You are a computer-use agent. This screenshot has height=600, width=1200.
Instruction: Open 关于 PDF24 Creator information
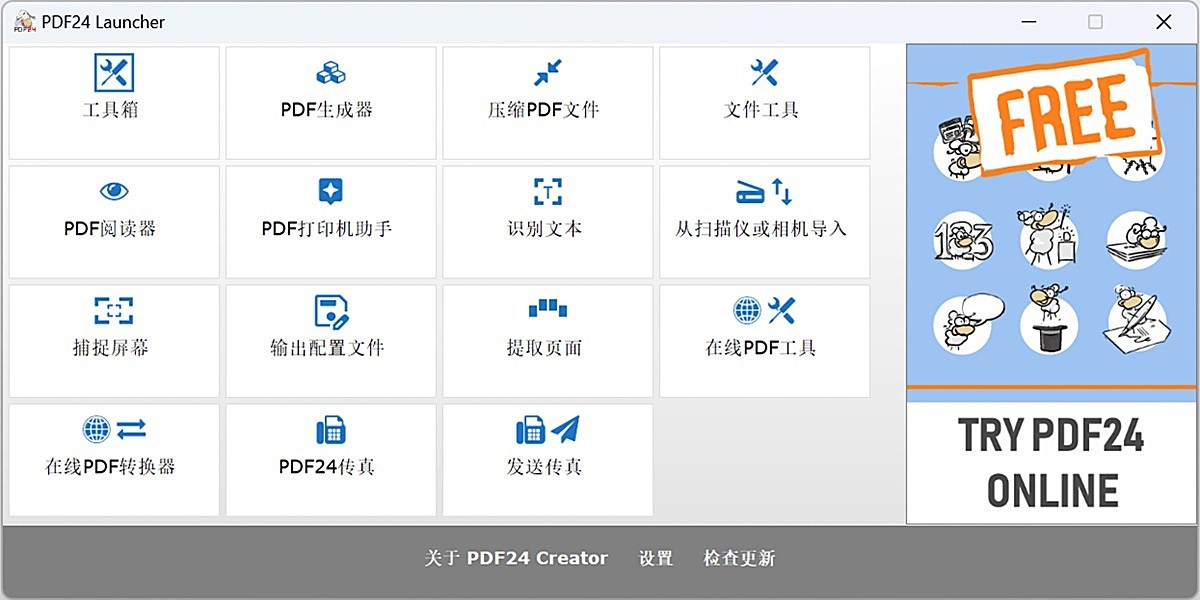point(516,558)
